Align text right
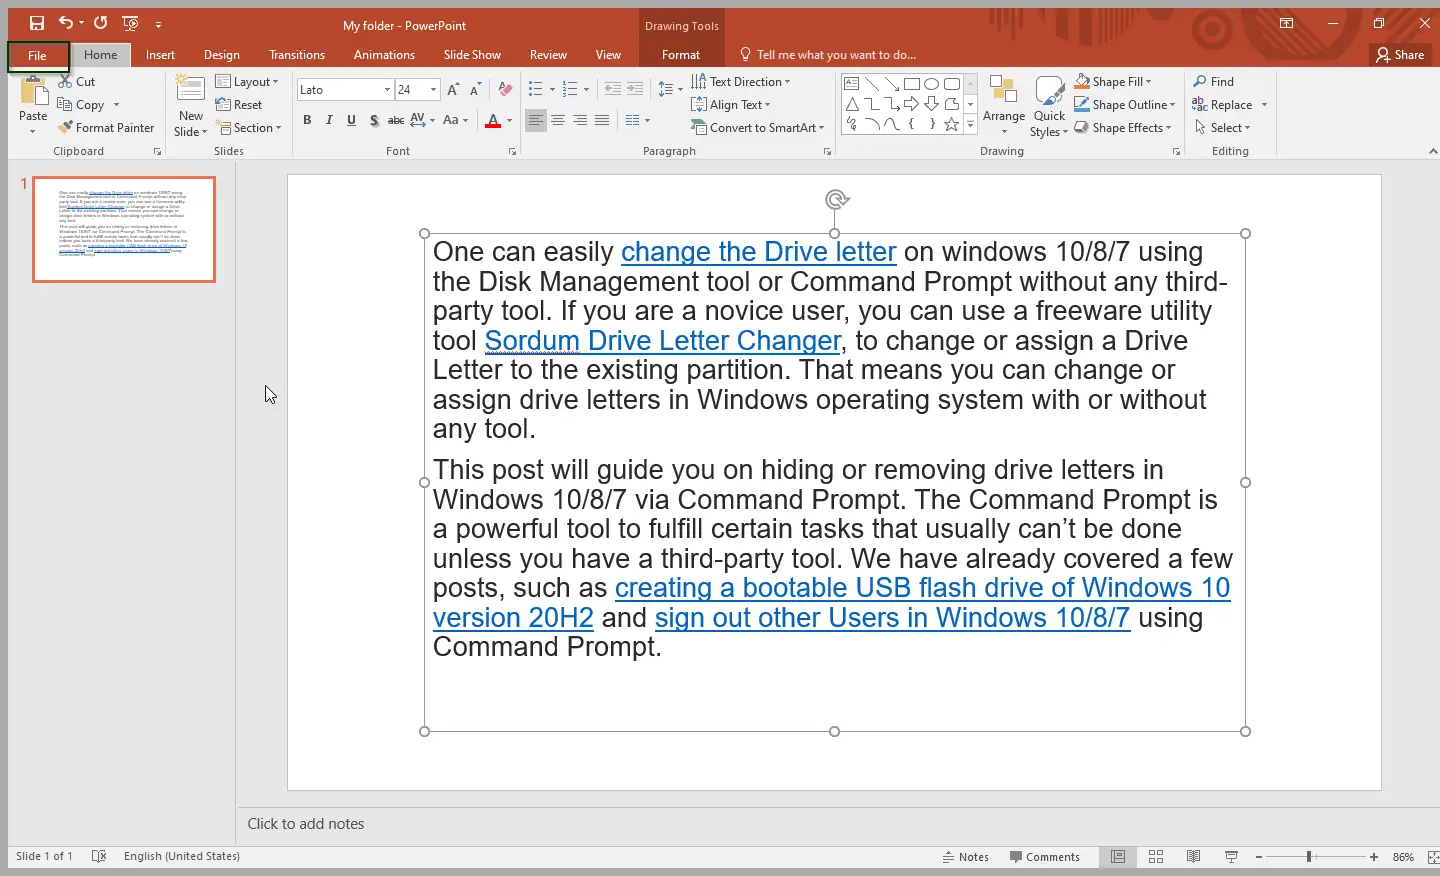The height and width of the screenshot is (876, 1440). (580, 121)
